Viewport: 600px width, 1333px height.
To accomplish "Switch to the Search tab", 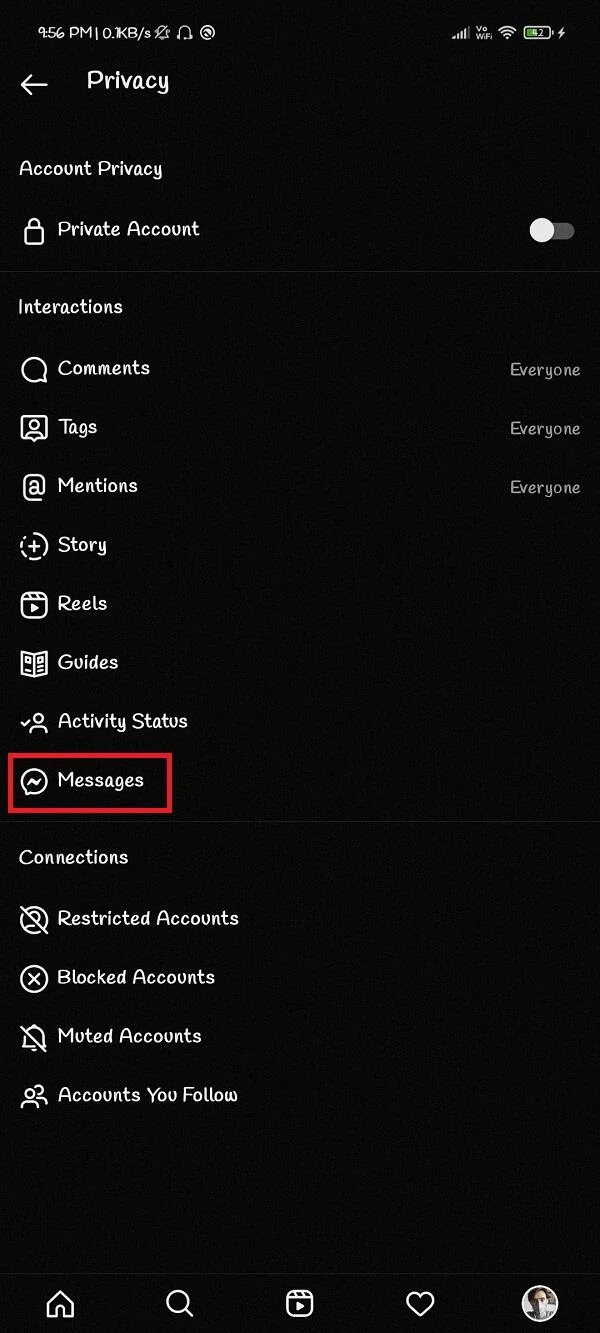I will pyautogui.click(x=180, y=1303).
